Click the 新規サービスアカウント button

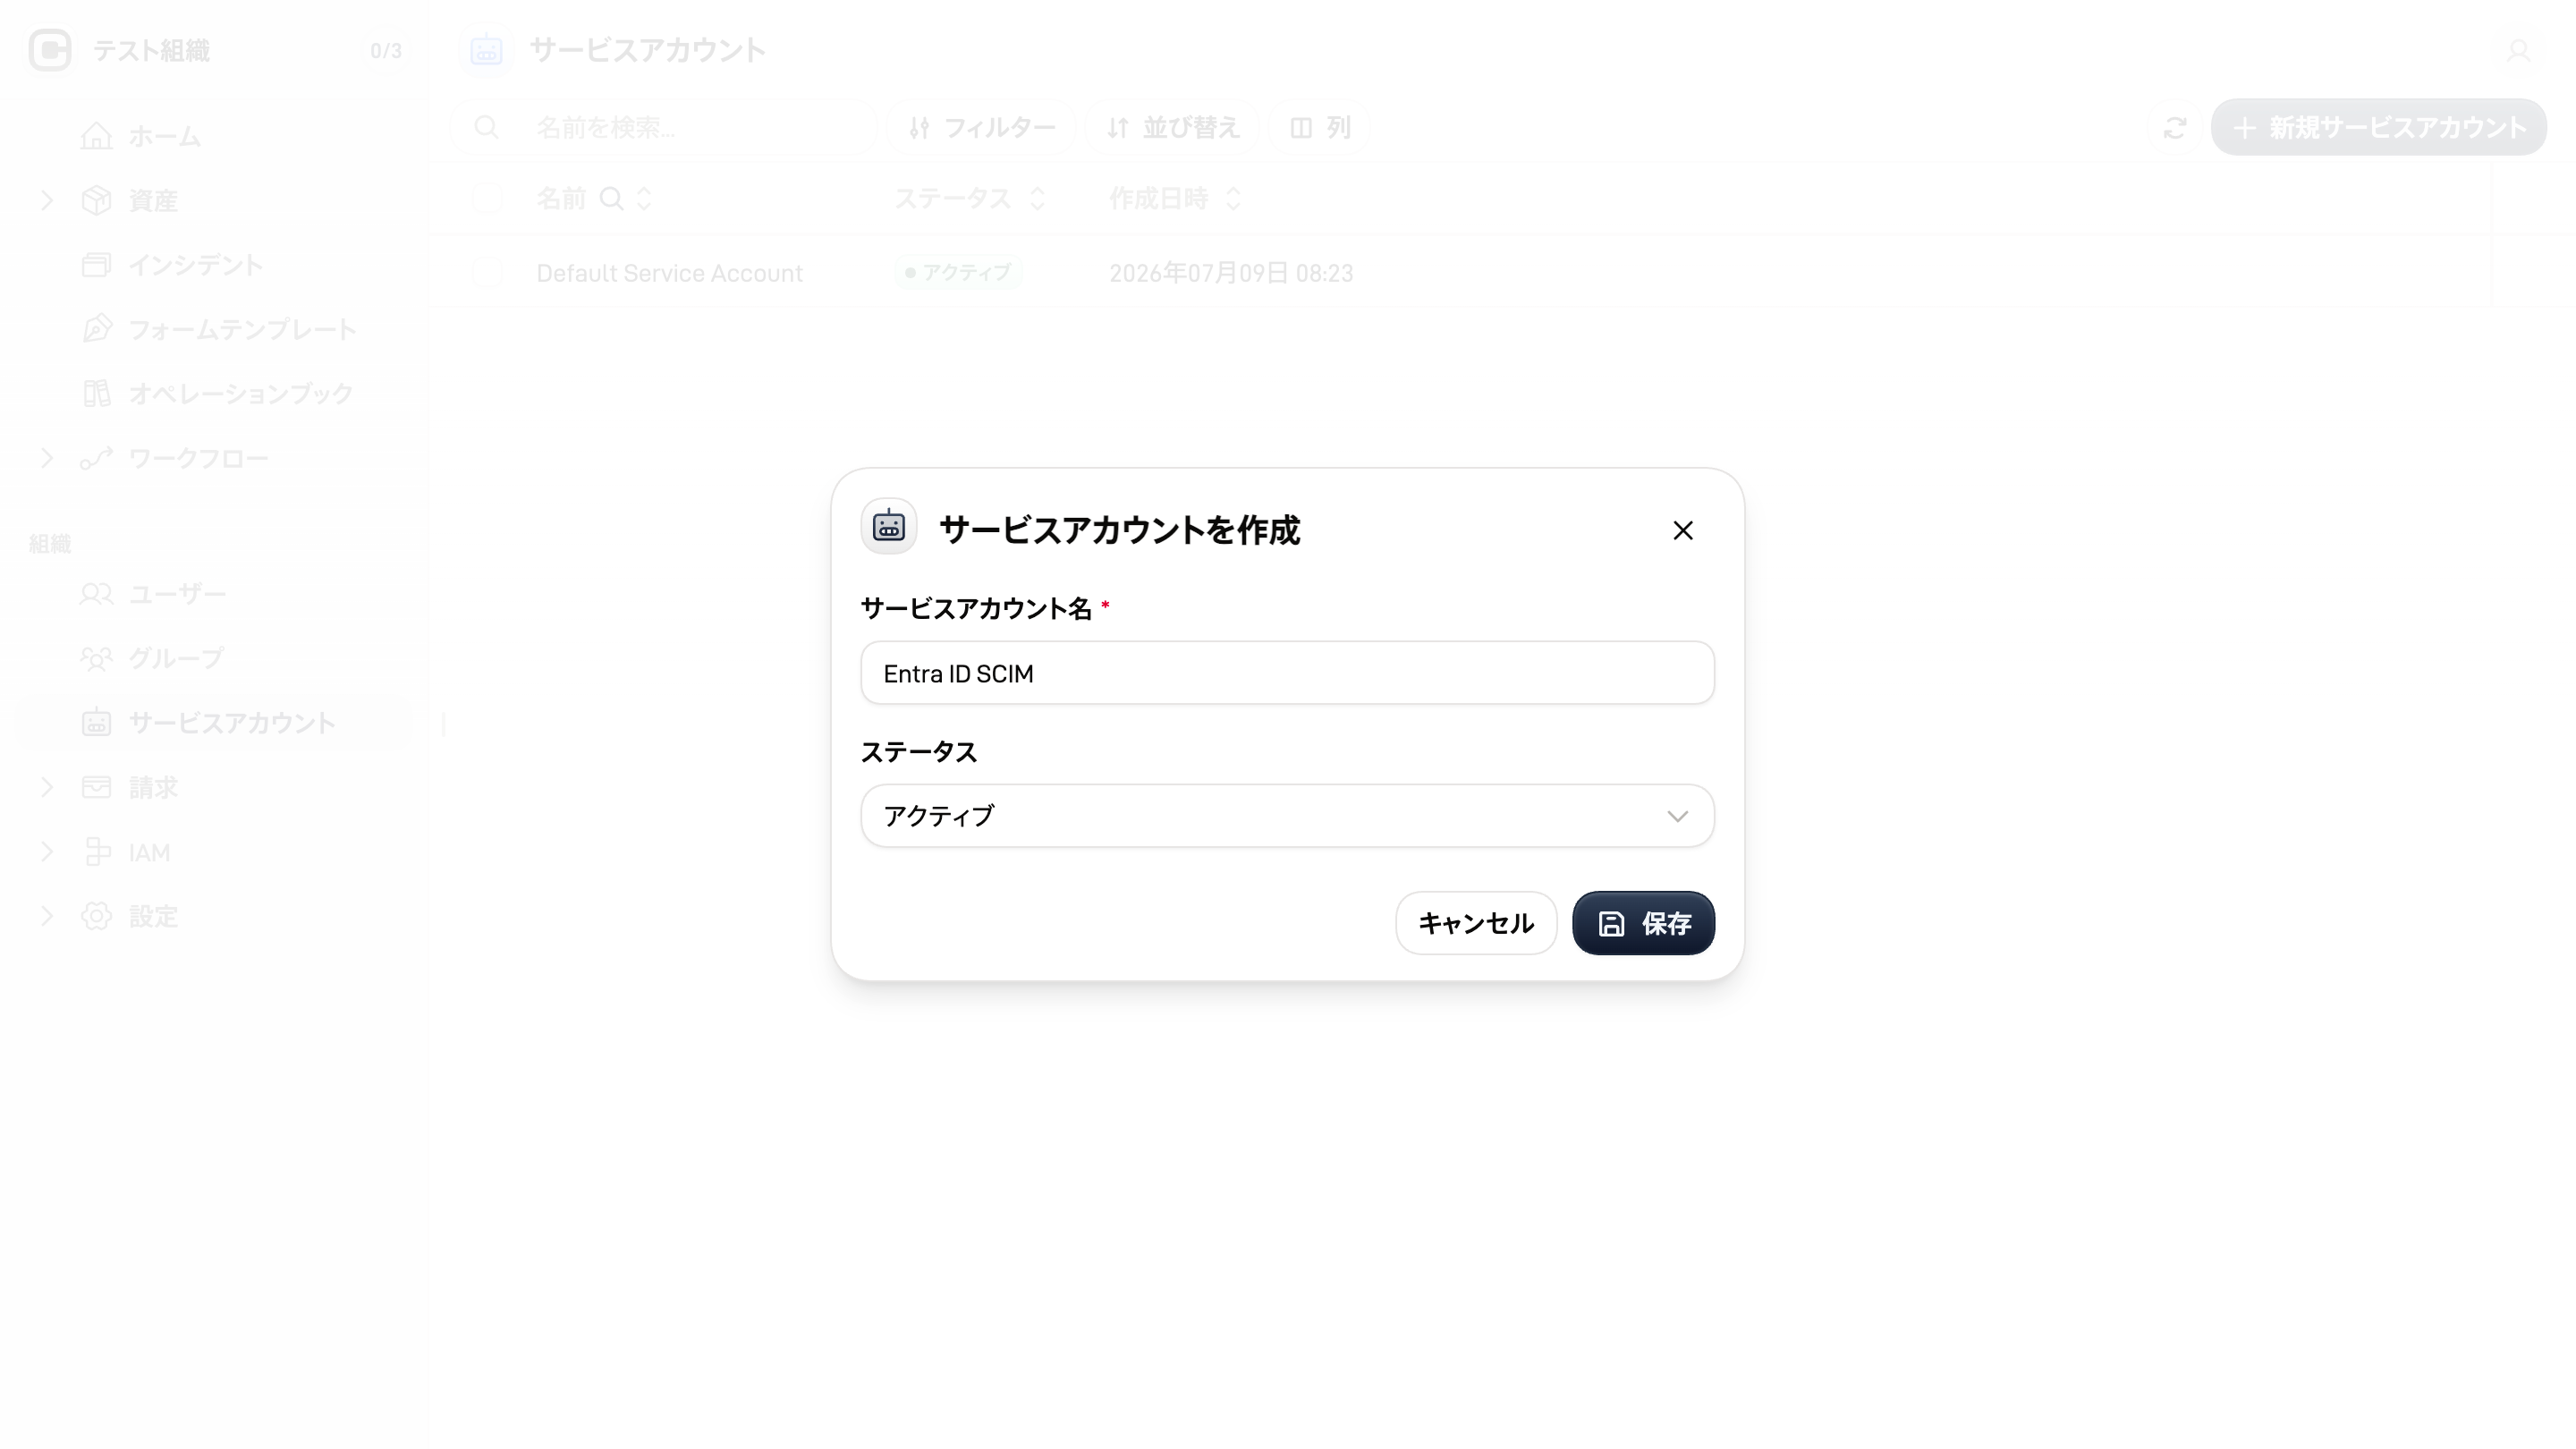pos(2379,127)
